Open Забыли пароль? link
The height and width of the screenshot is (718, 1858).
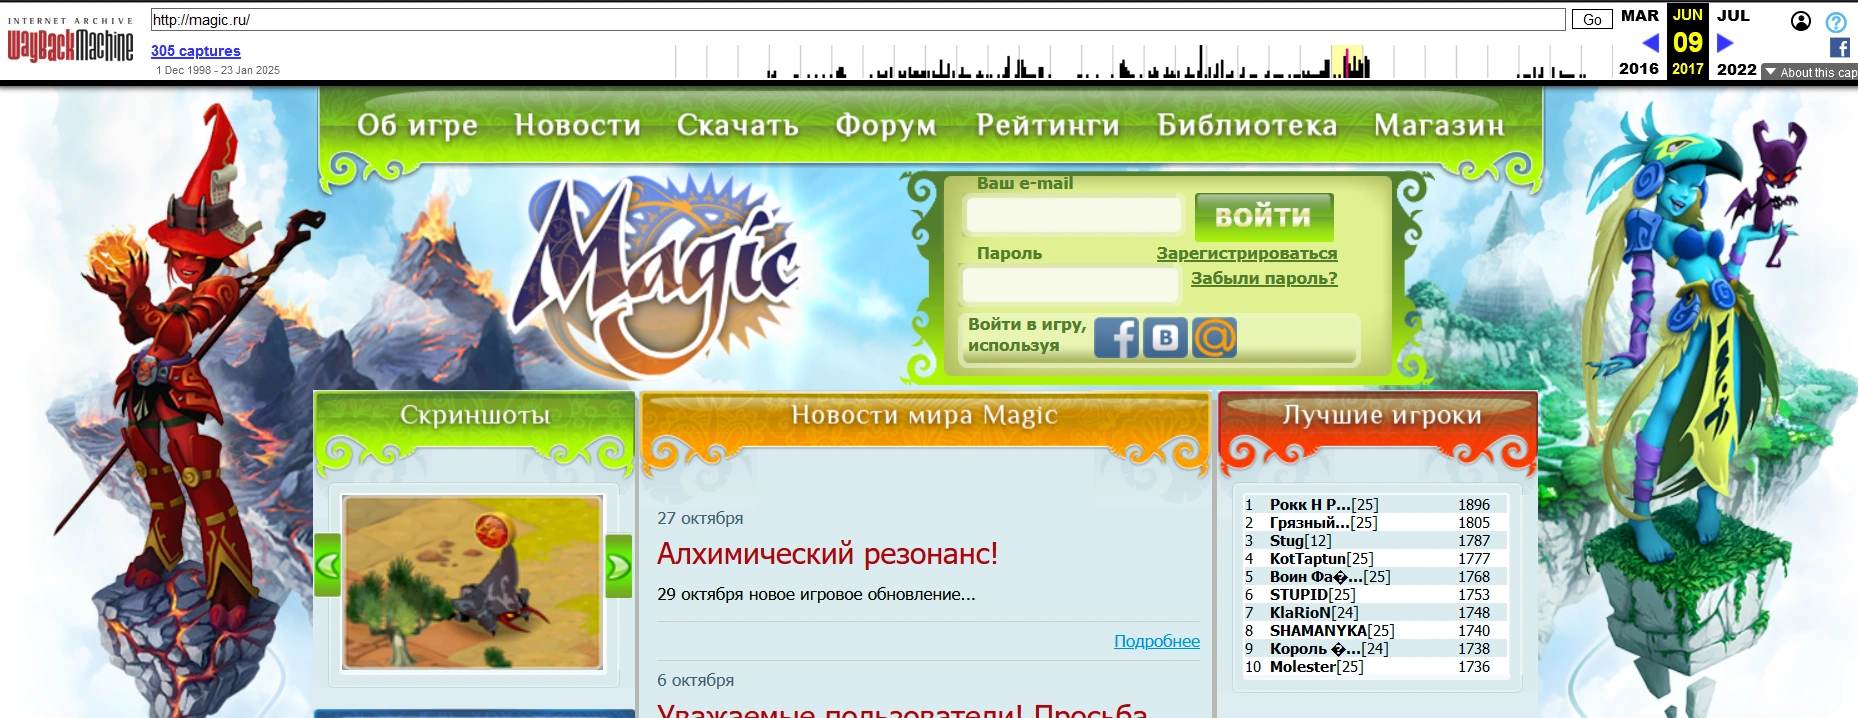point(1264,278)
